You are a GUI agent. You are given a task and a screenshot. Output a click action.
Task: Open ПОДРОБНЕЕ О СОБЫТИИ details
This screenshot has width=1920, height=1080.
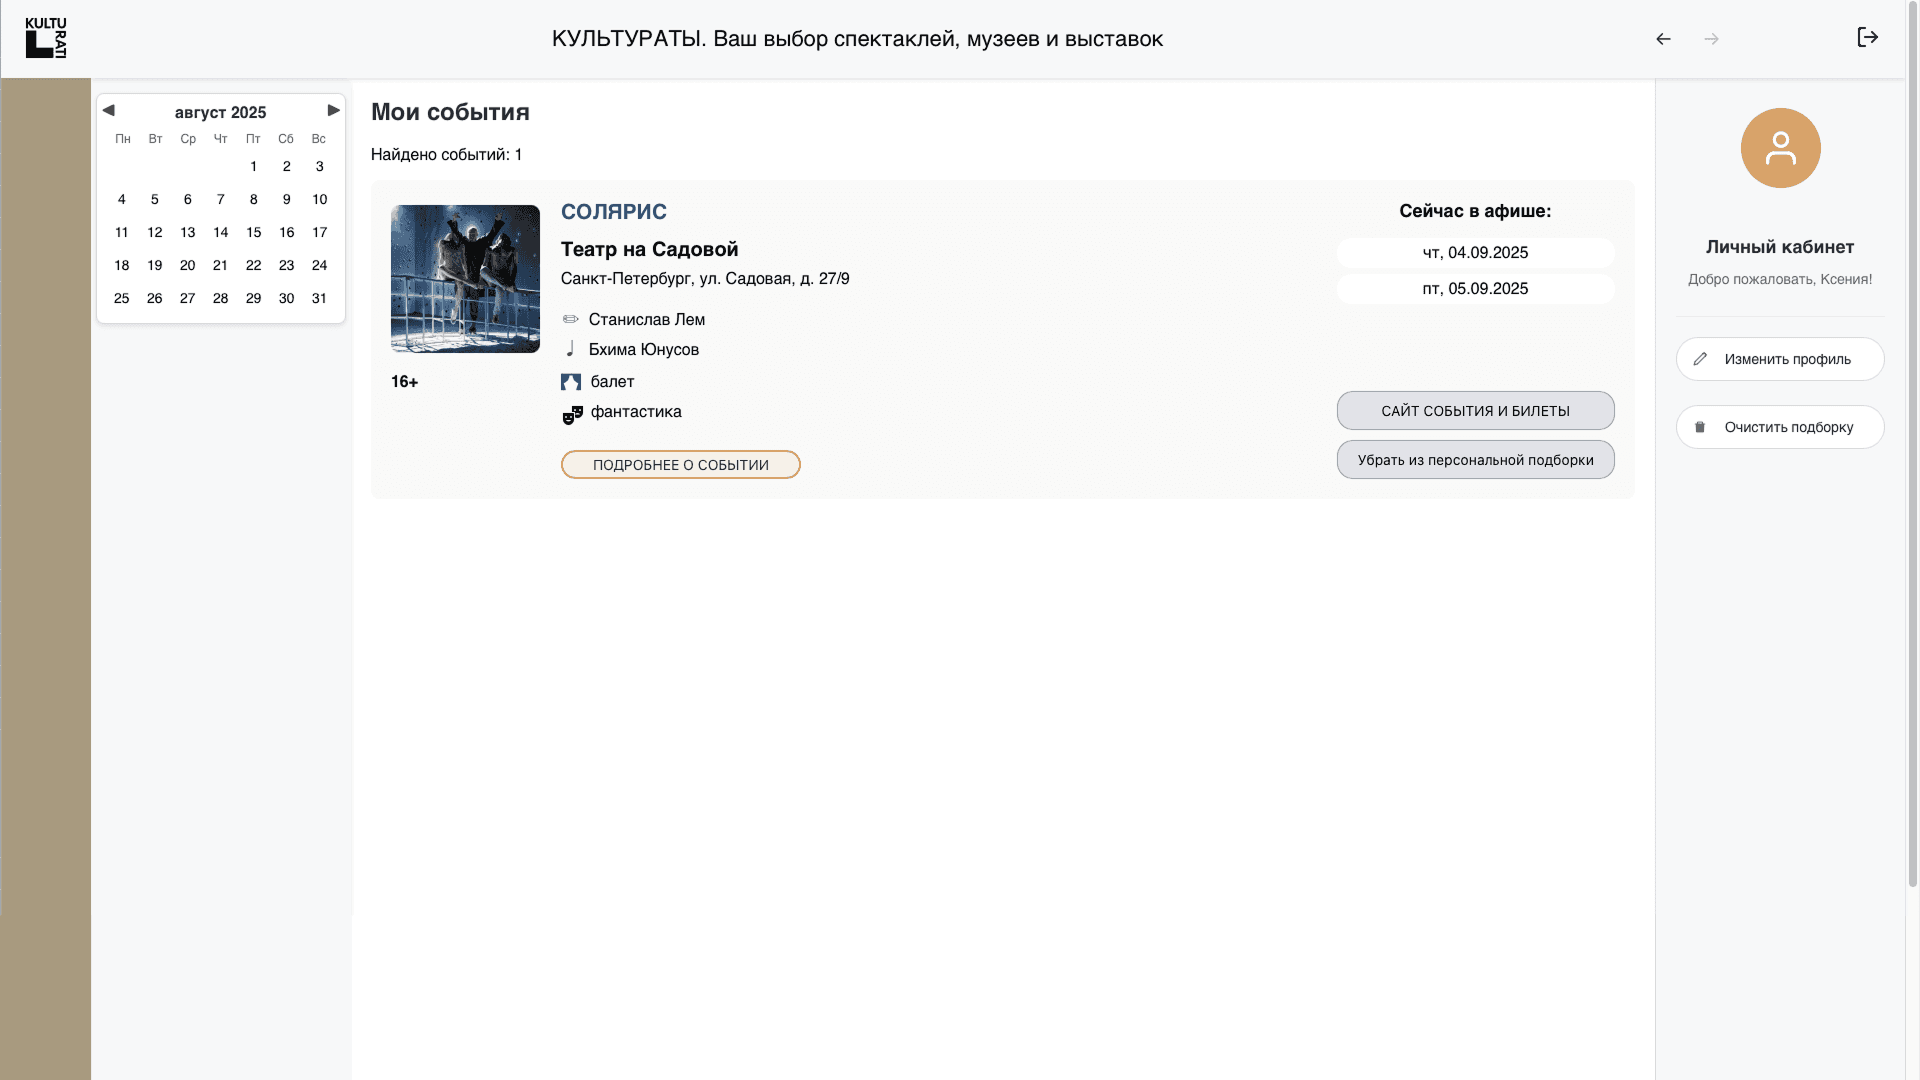coord(680,465)
